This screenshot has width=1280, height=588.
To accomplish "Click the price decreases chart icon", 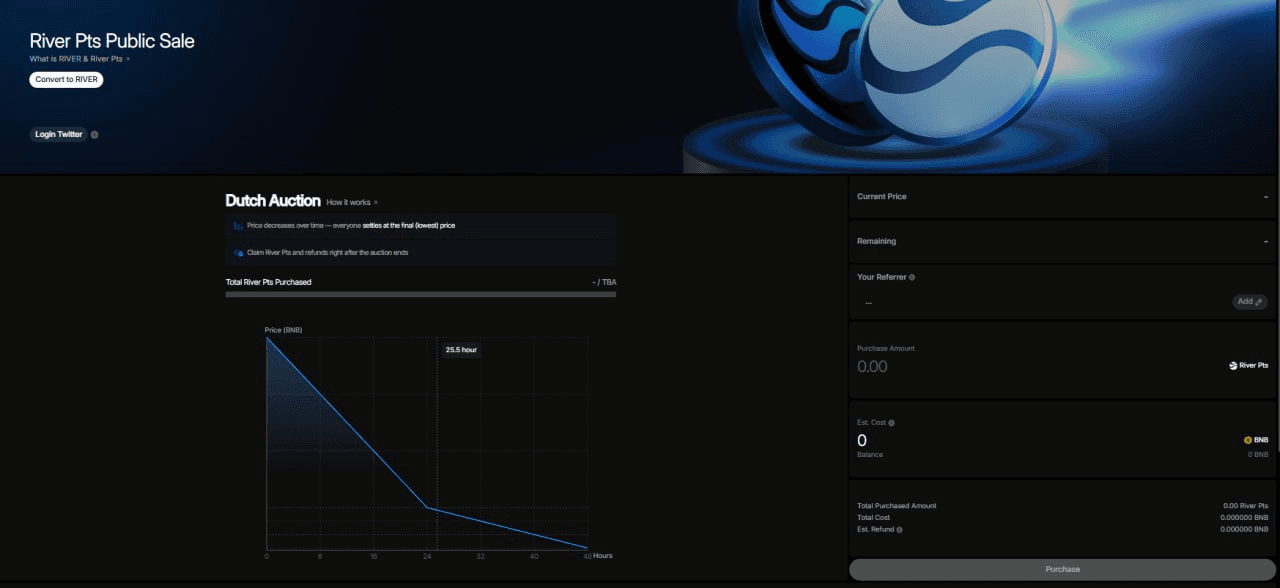I will coord(238,226).
